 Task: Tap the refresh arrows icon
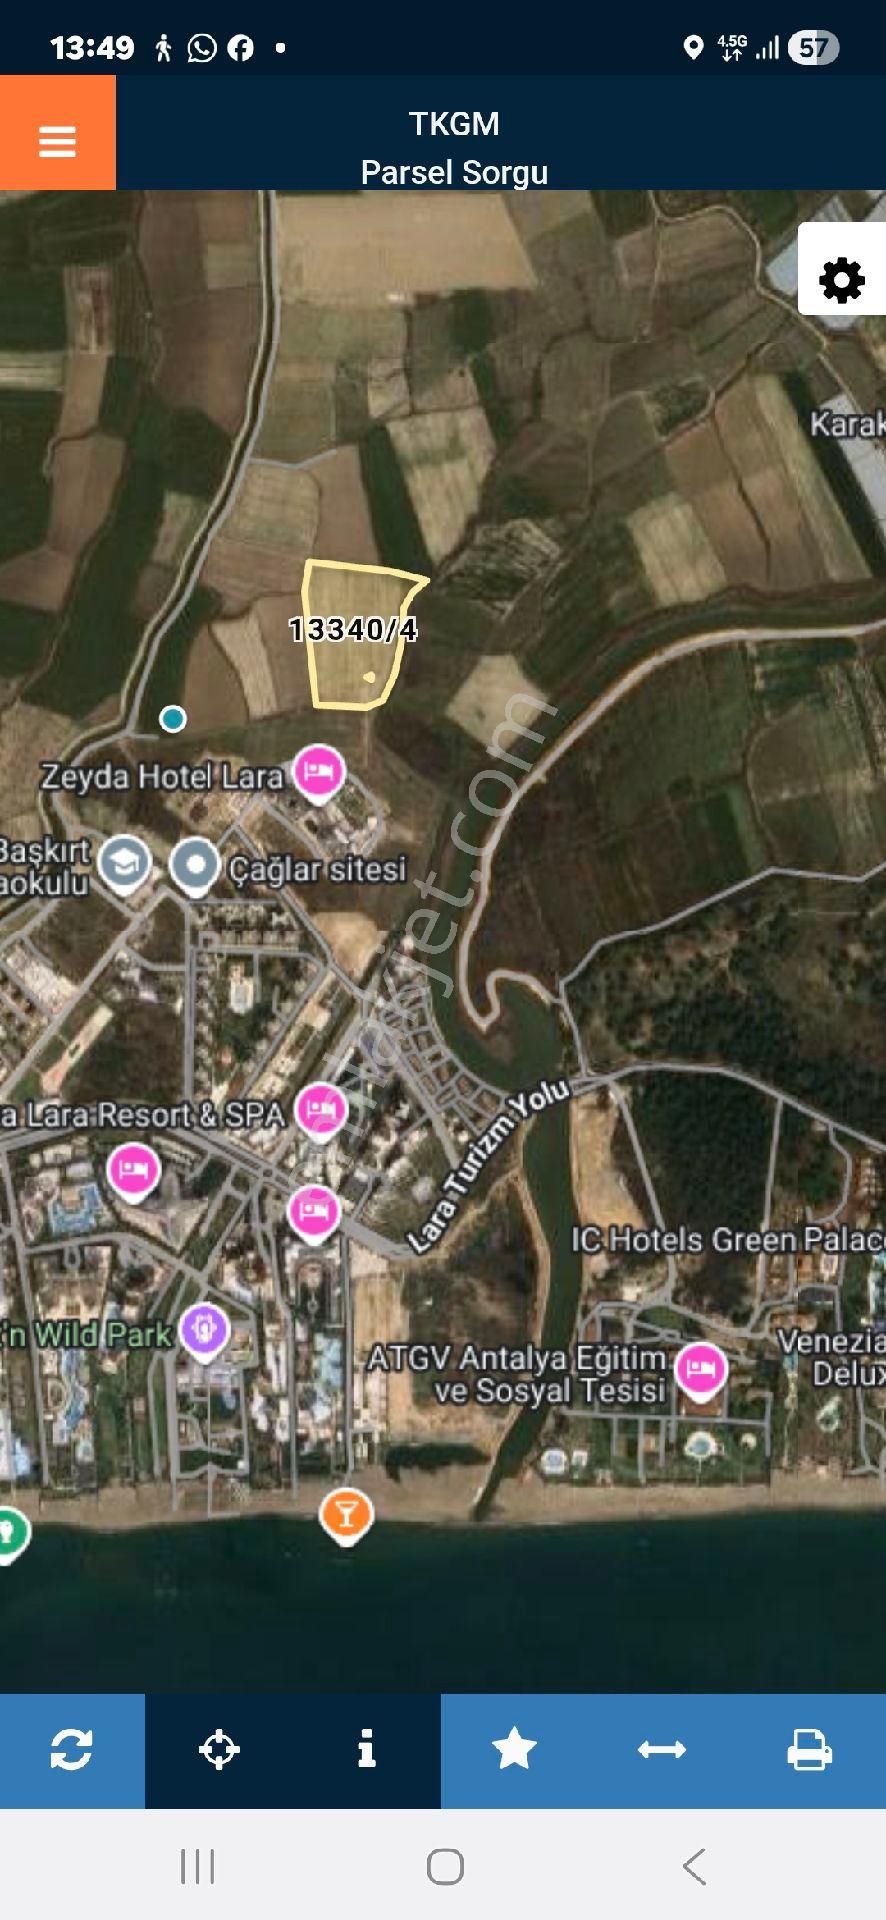pos(72,1750)
